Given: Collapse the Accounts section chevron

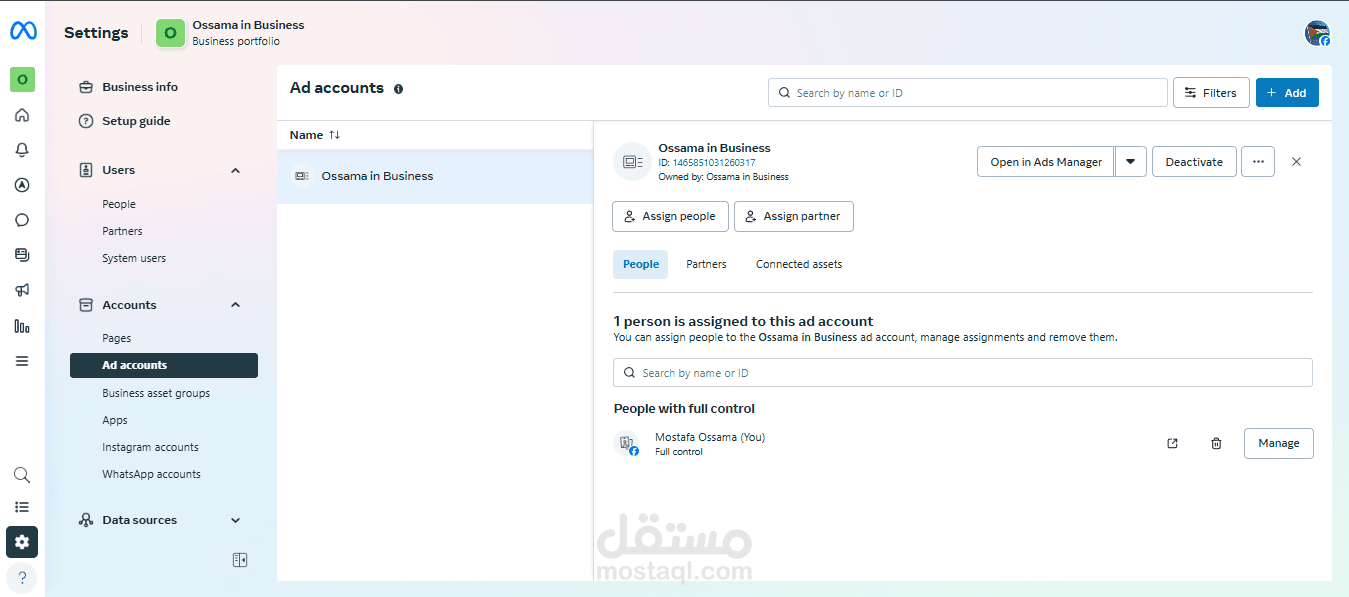Looking at the screenshot, I should click(x=236, y=305).
